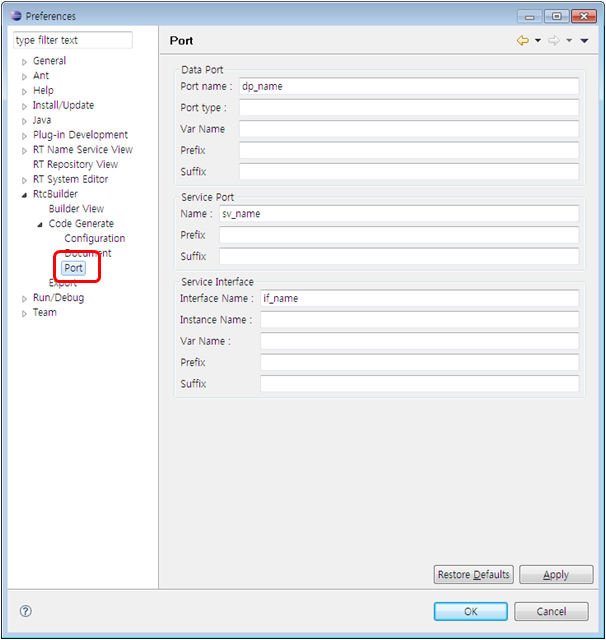Select Plug-in Development category

tap(80, 135)
